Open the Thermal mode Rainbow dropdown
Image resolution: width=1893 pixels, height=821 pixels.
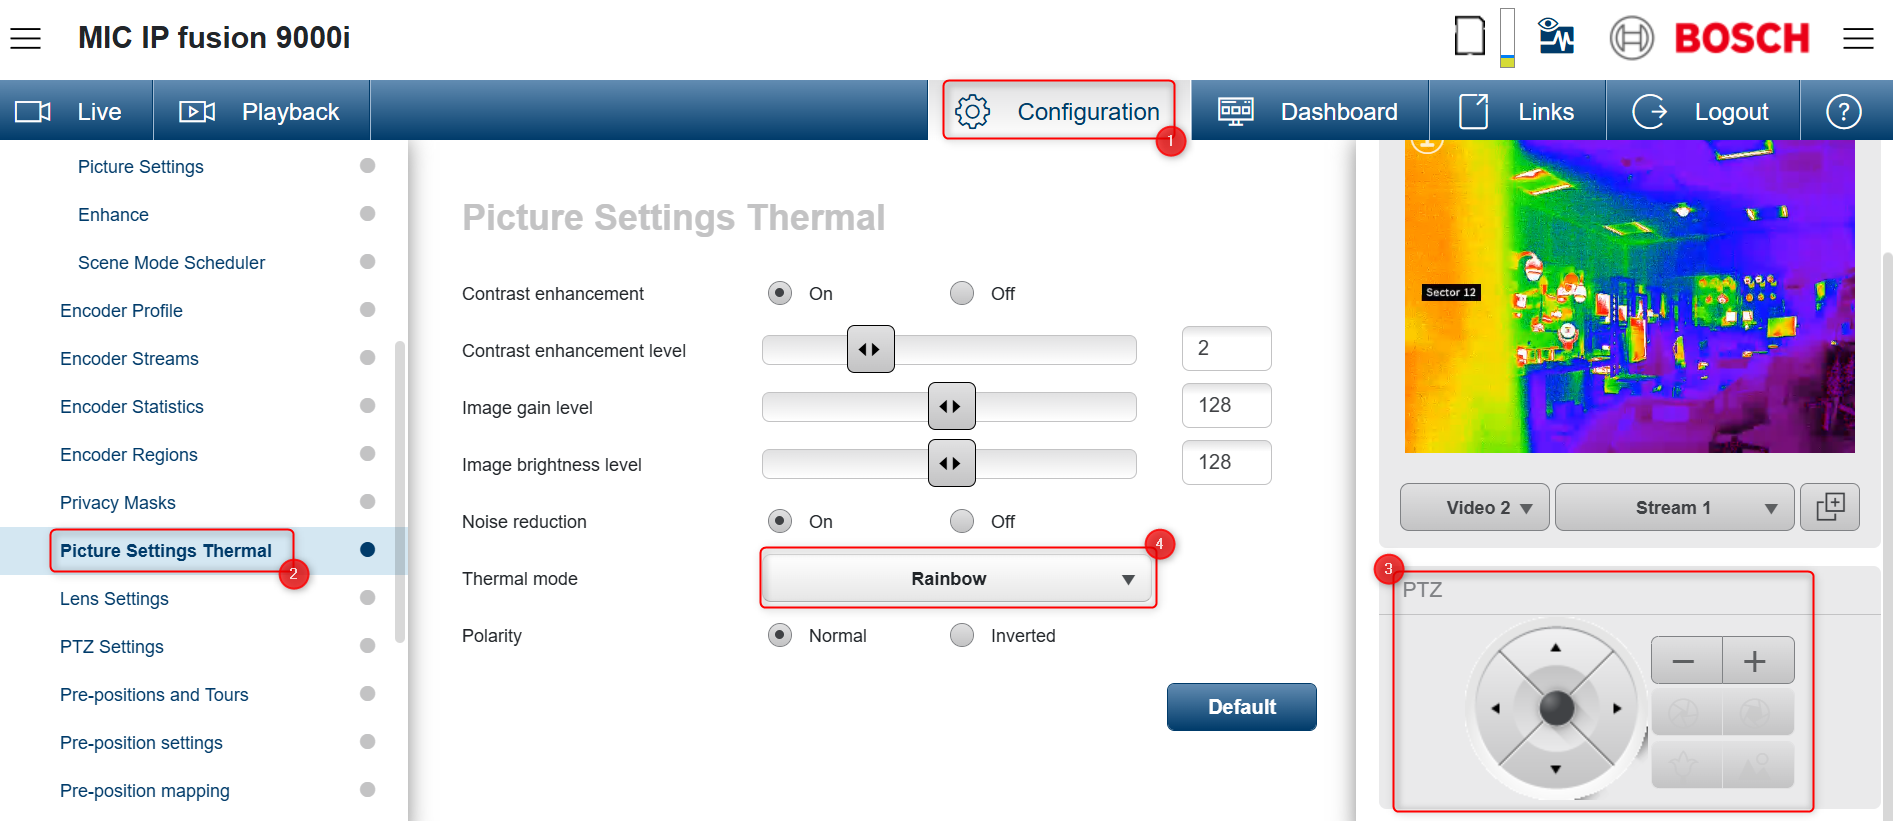click(957, 579)
